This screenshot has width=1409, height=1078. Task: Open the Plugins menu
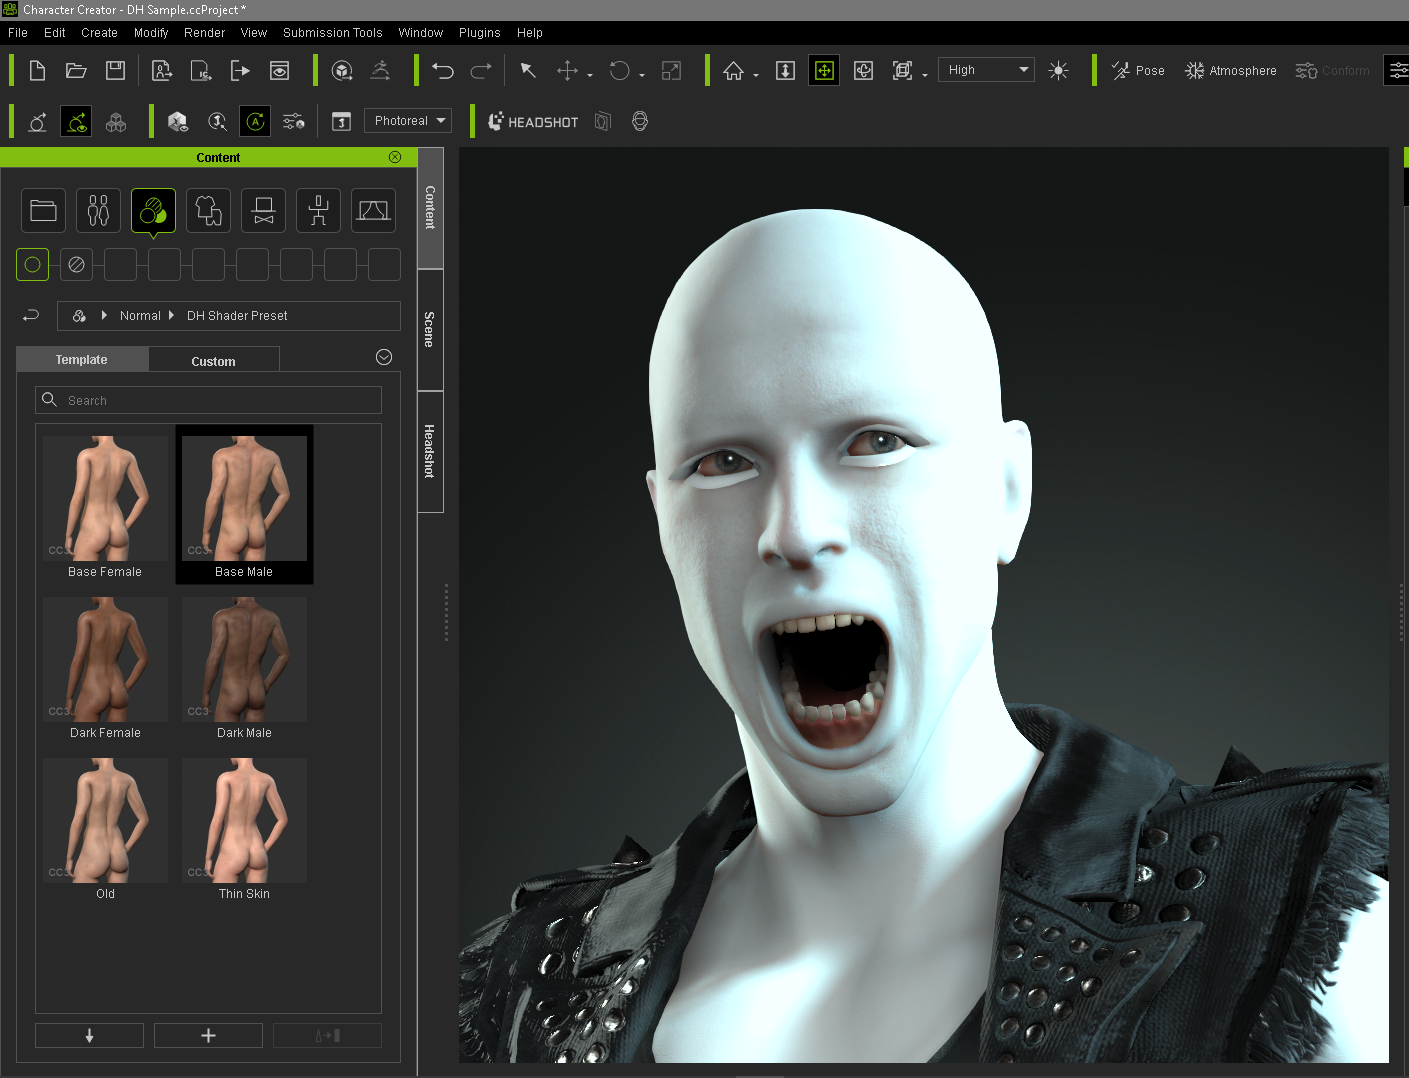pyautogui.click(x=479, y=33)
